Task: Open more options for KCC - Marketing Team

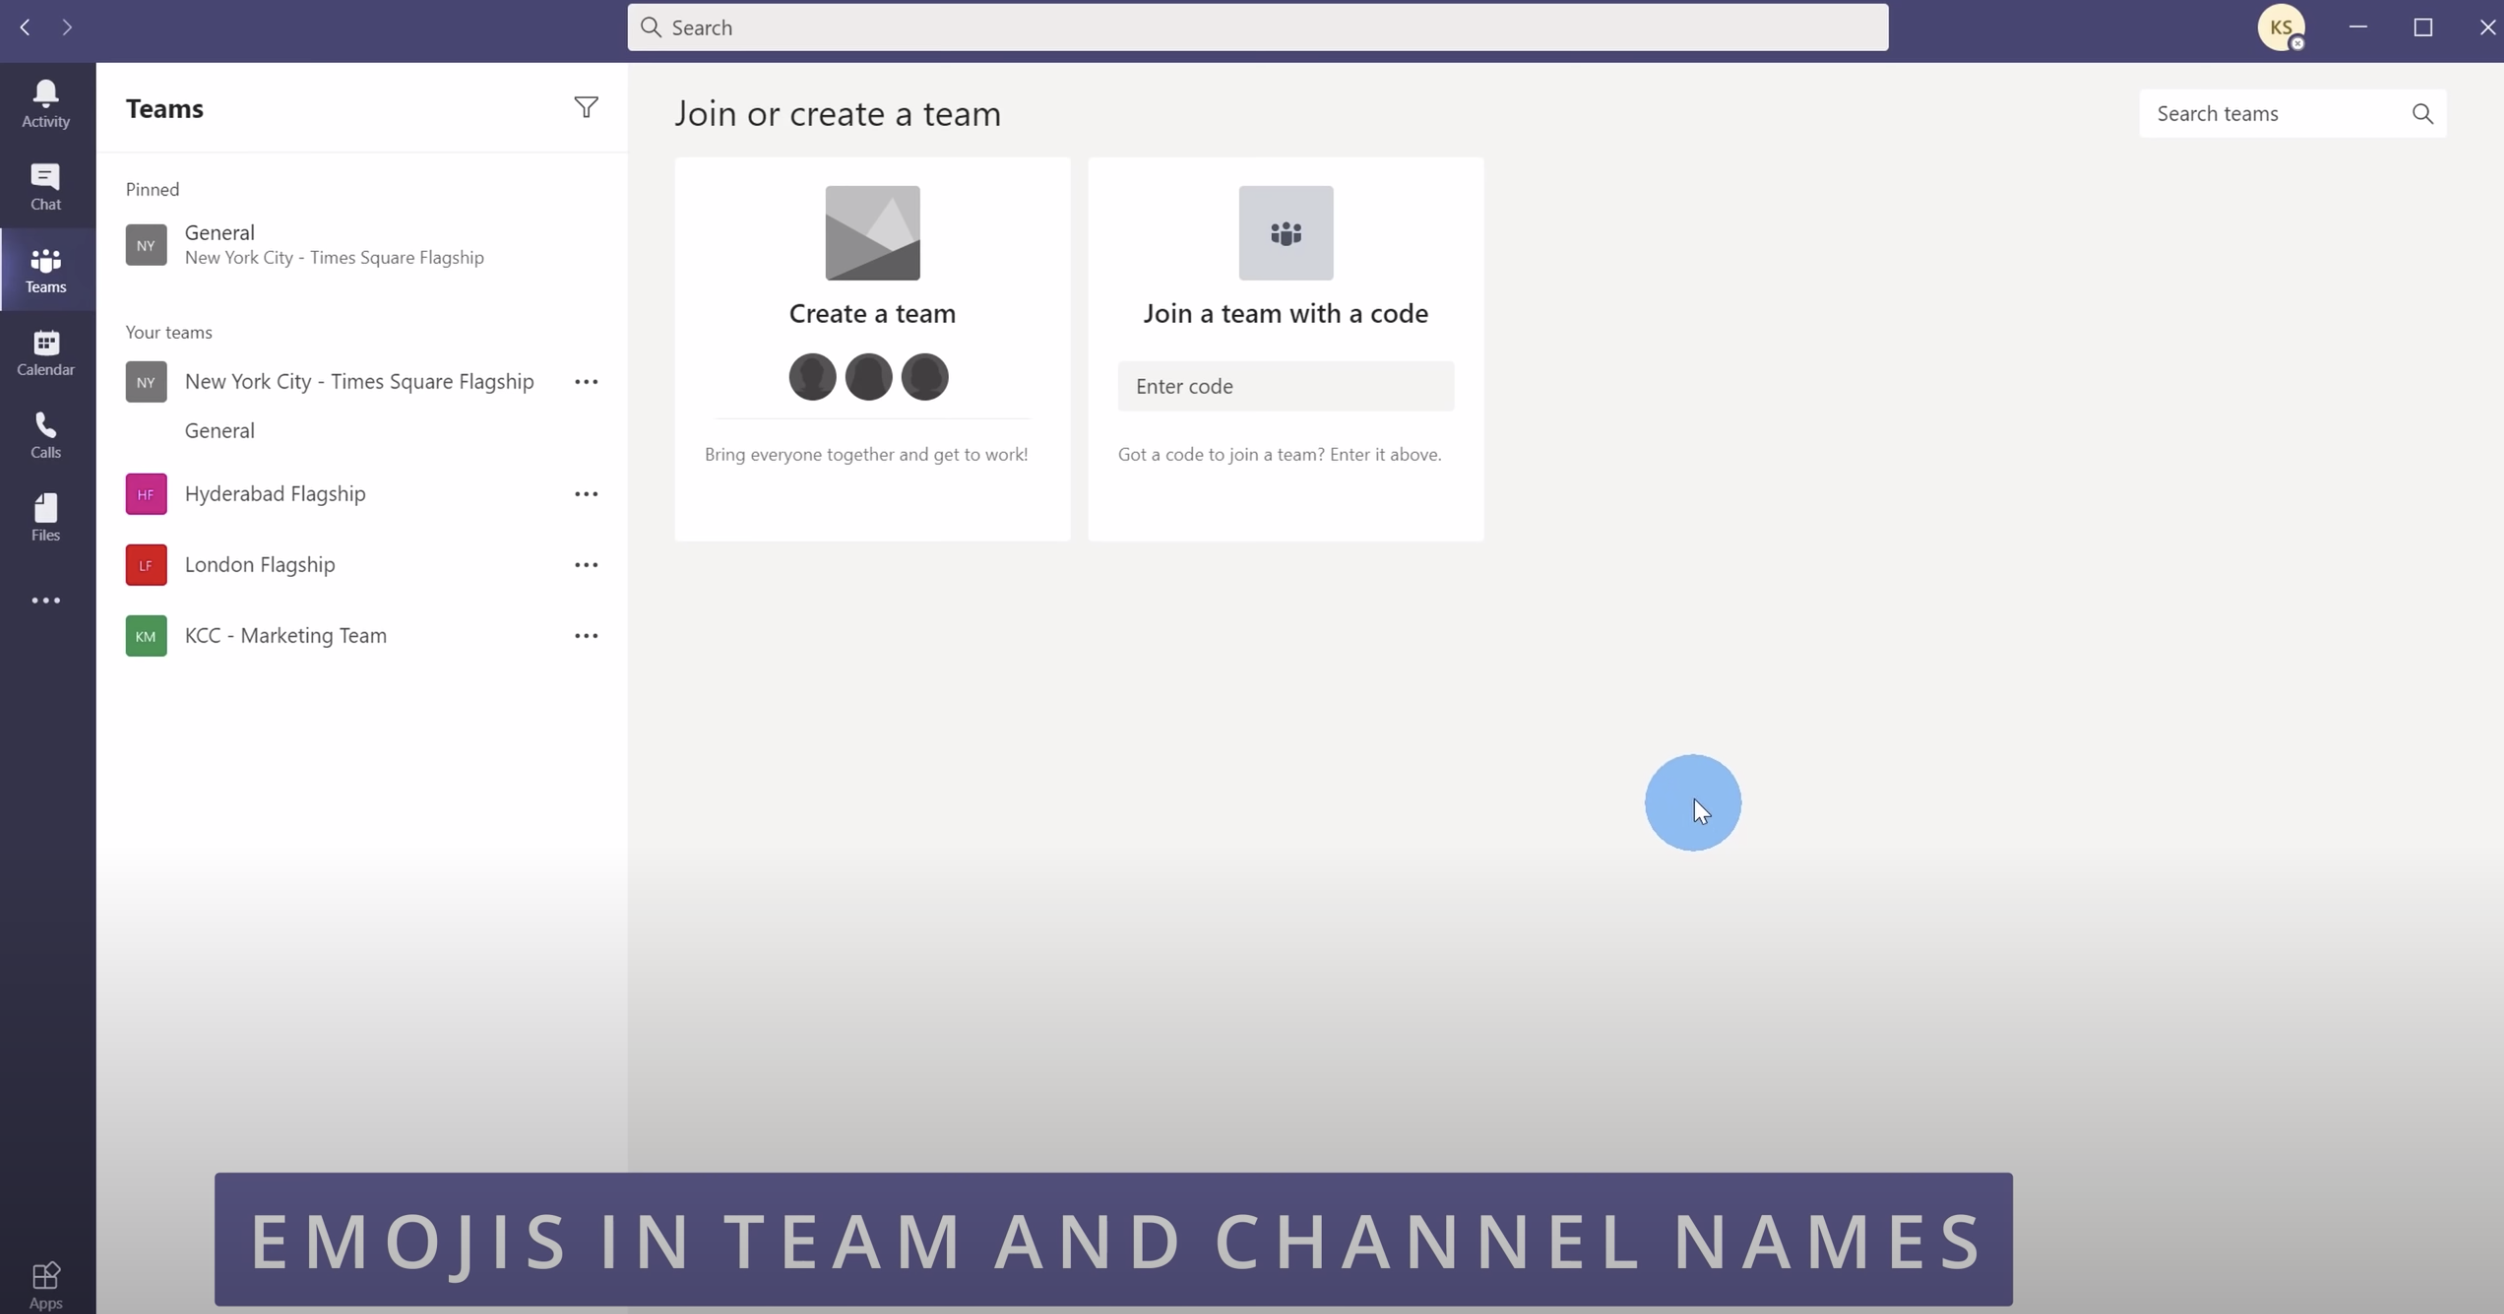Action: coord(586,635)
